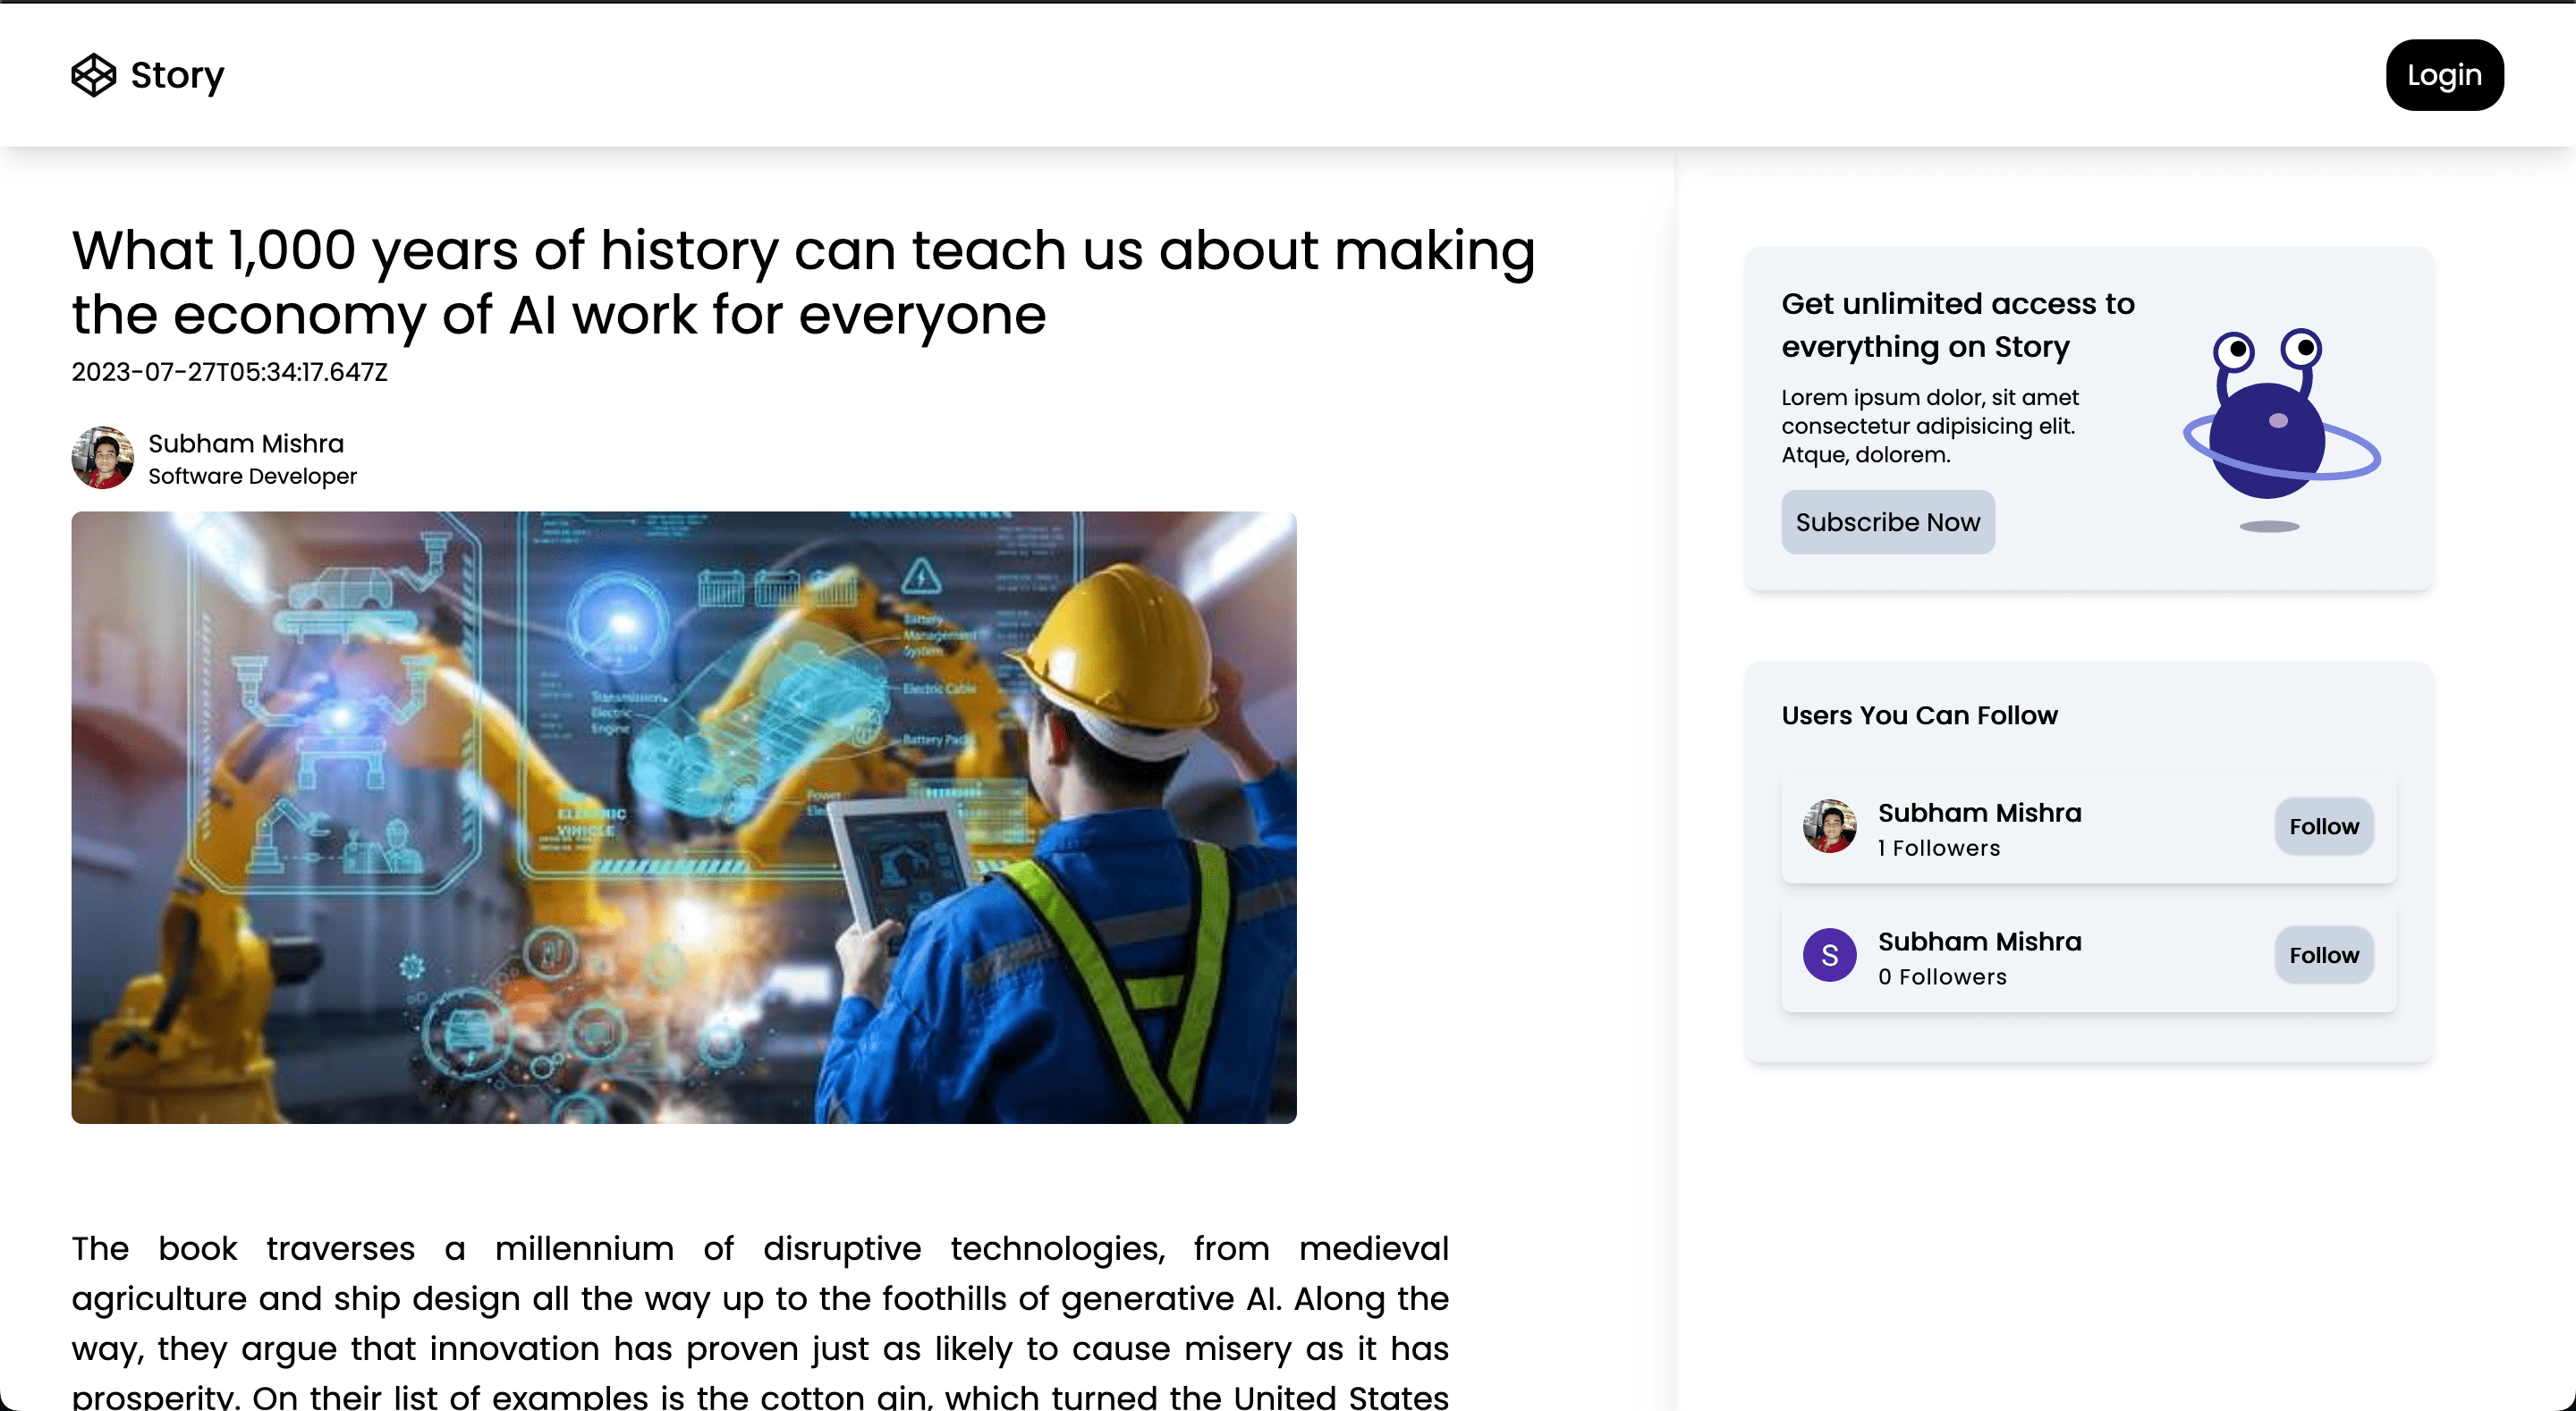Click the article headline about AI economy
Image resolution: width=2576 pixels, height=1411 pixels.
coord(803,282)
